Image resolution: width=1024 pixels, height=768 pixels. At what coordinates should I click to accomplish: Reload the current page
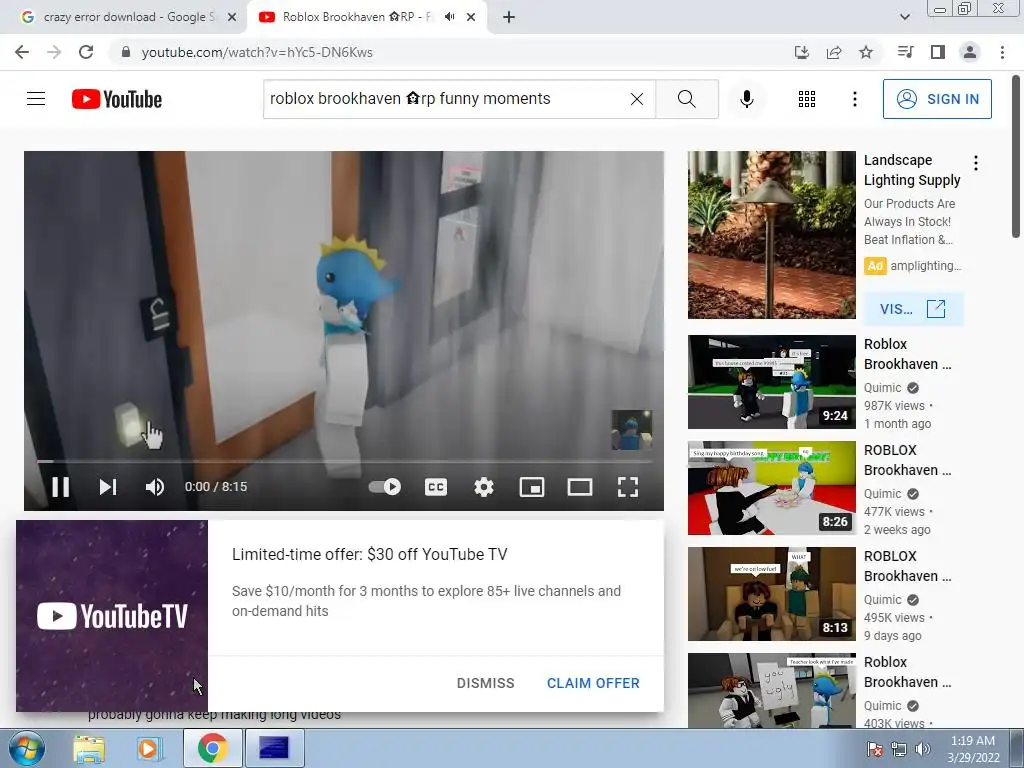click(86, 52)
